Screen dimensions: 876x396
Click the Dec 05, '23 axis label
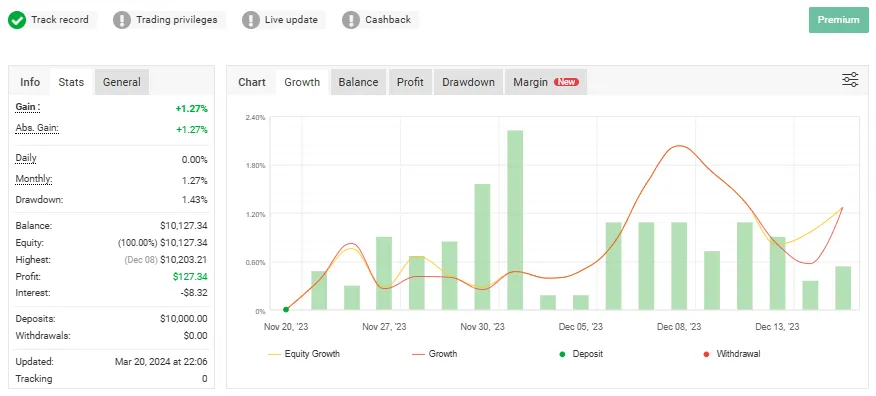click(581, 327)
